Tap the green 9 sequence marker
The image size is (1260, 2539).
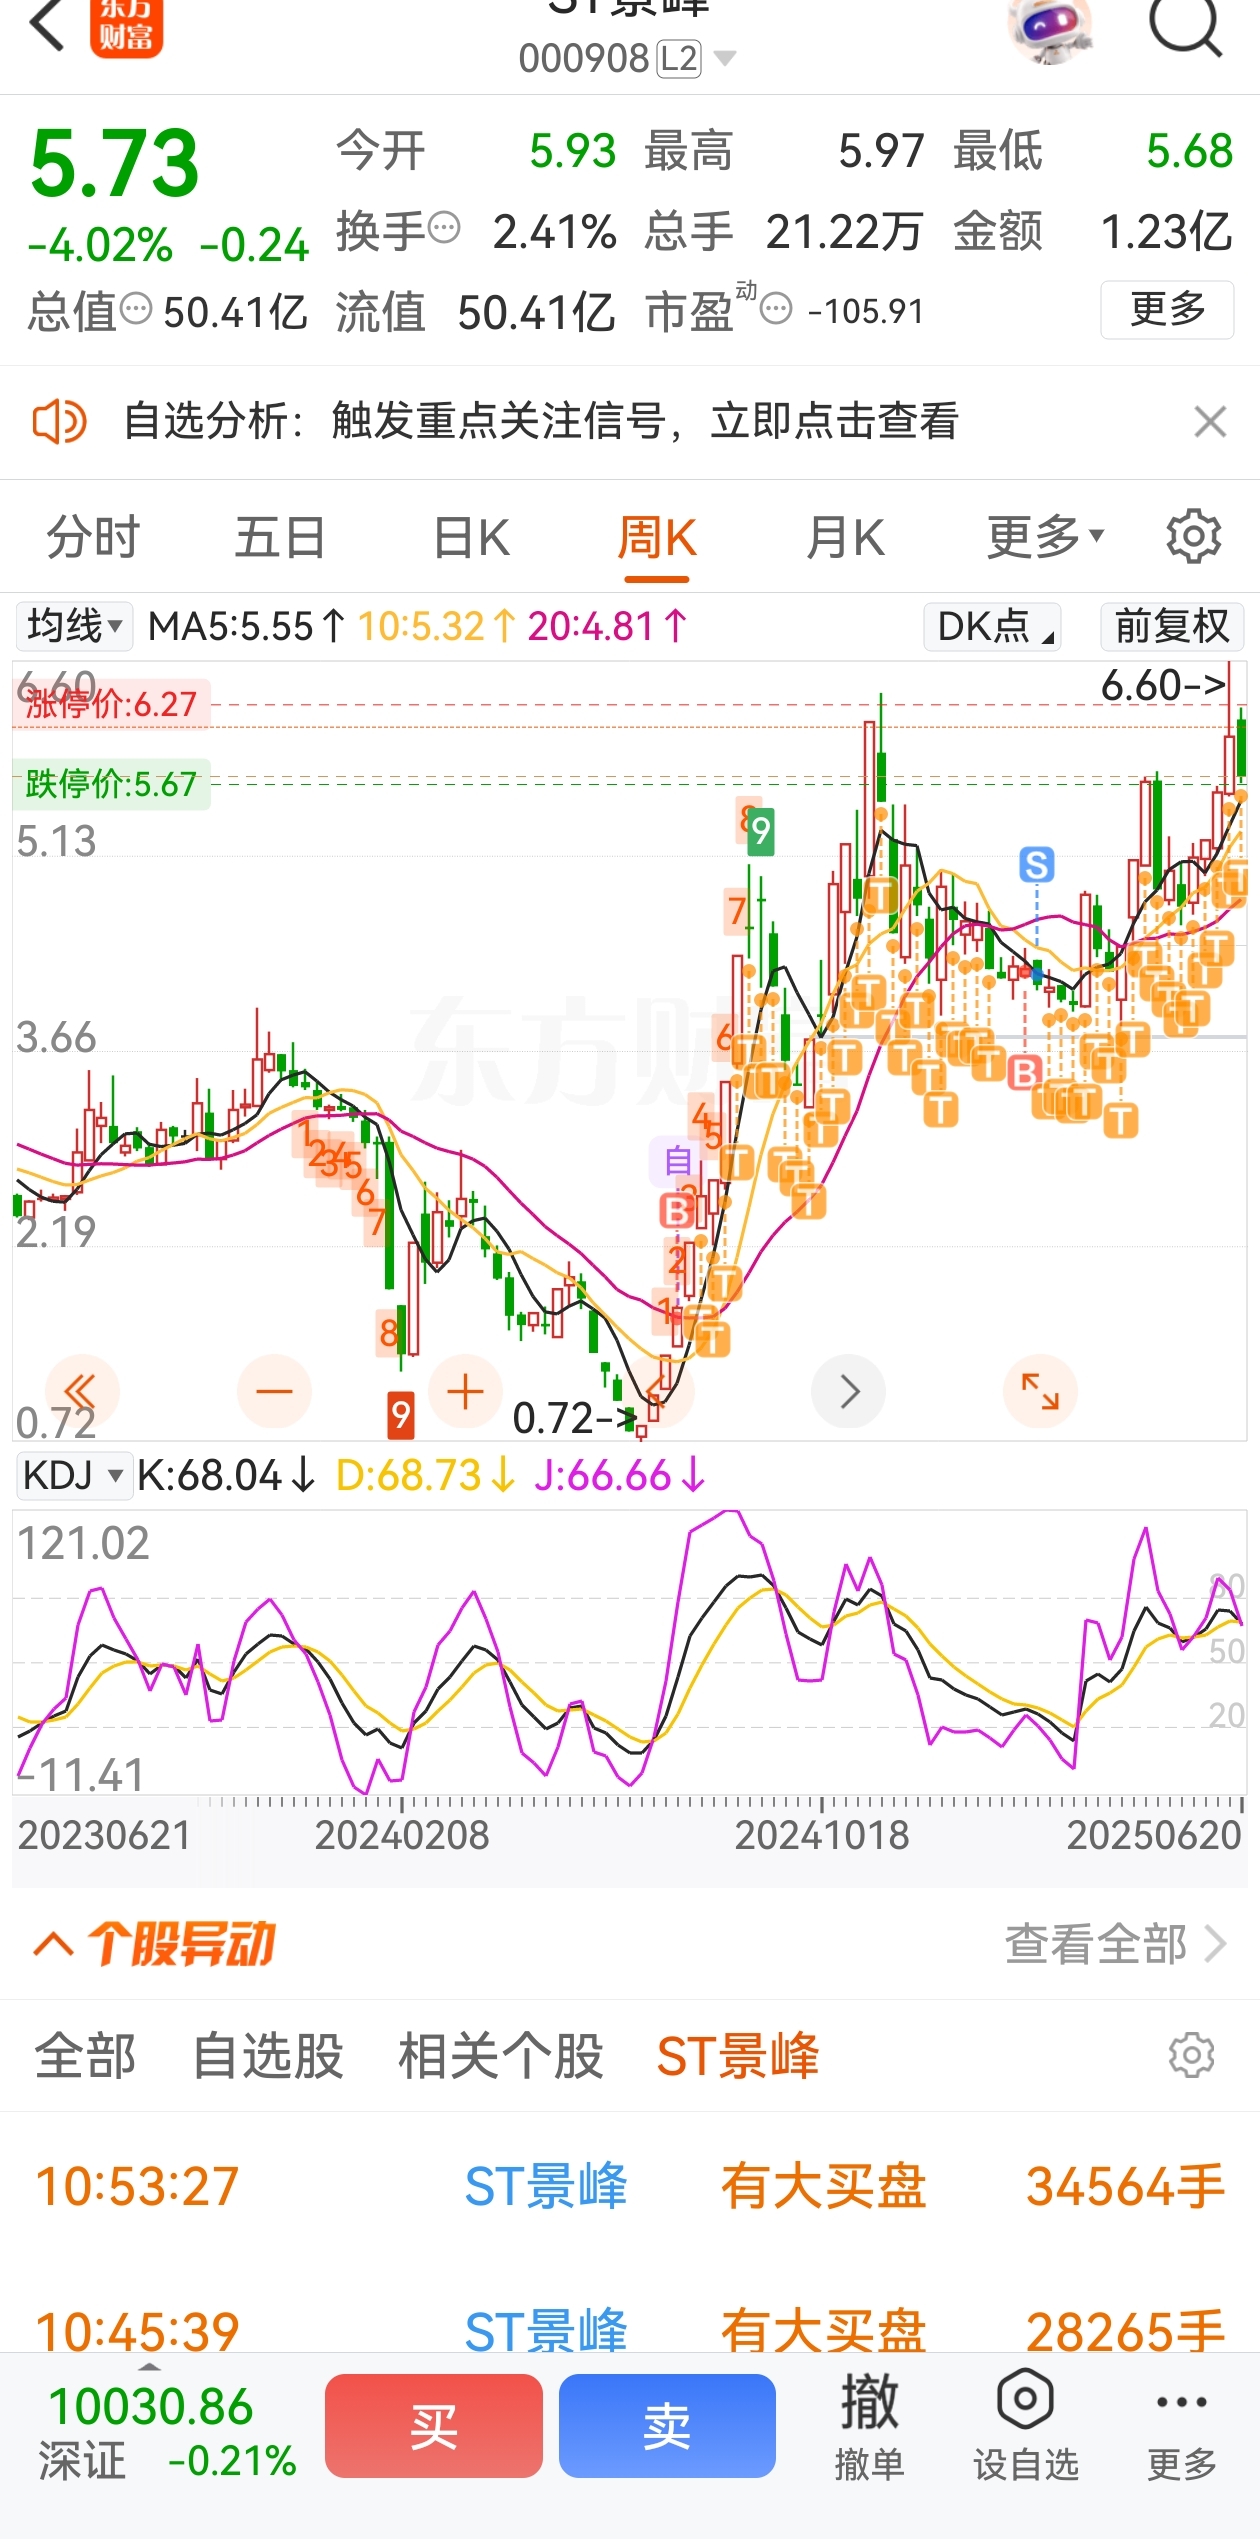[x=761, y=831]
